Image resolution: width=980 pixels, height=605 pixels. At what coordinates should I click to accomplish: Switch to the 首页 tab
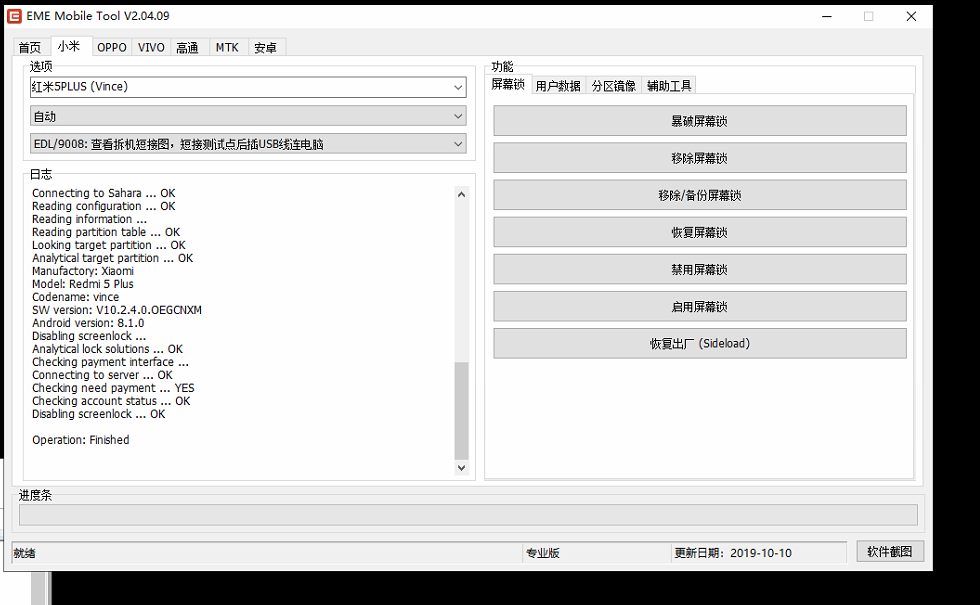[30, 48]
